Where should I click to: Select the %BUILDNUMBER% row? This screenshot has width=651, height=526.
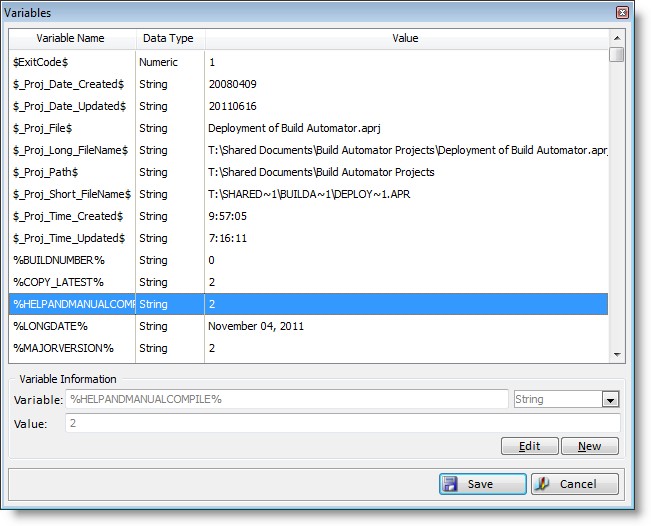308,260
